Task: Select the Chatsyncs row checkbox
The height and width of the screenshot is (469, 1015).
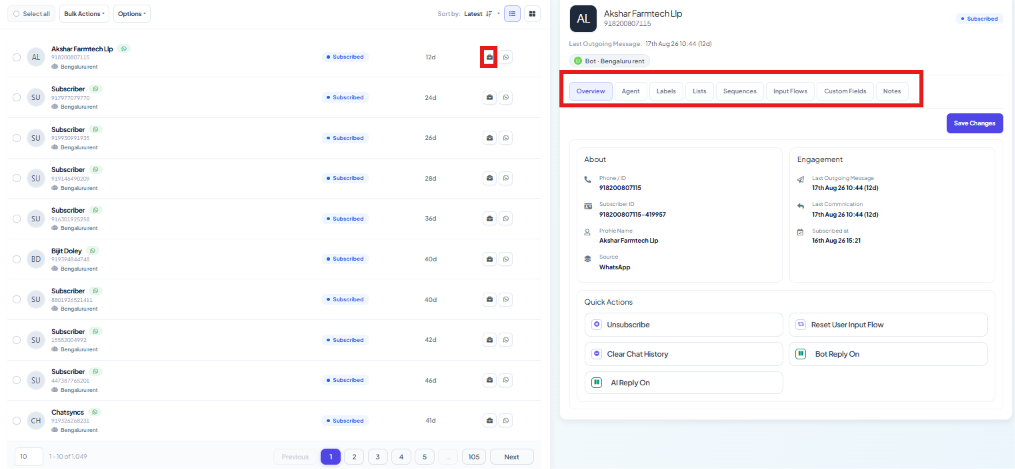Action: (17, 420)
